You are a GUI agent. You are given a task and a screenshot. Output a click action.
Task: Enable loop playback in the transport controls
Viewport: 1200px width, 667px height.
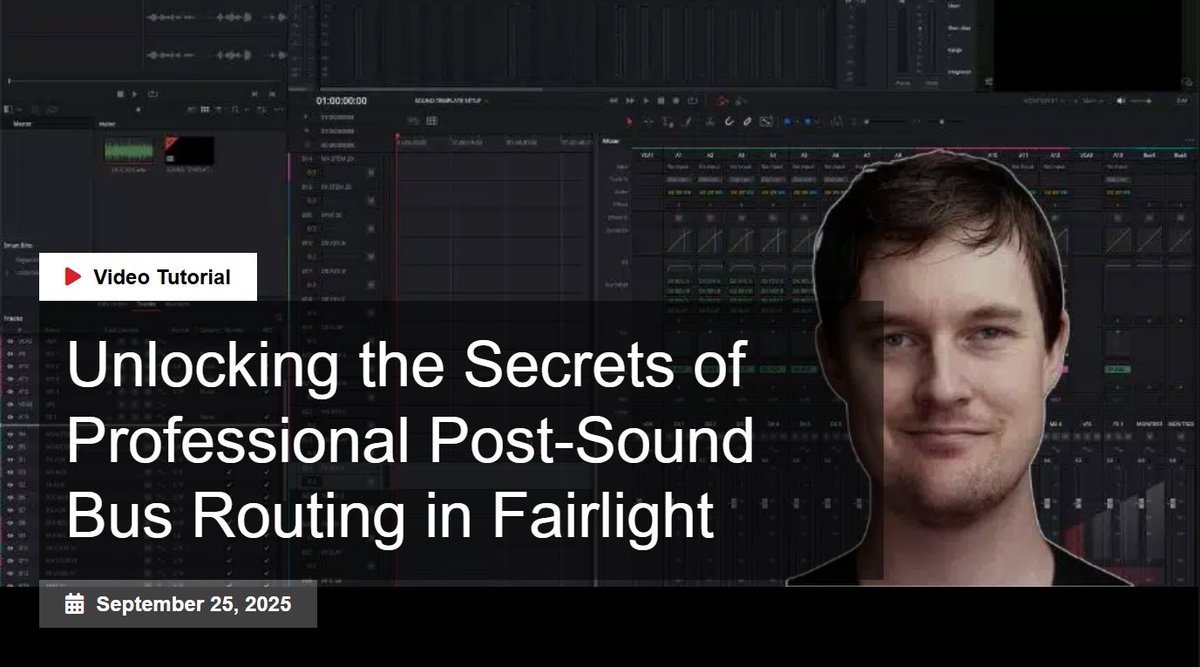(692, 101)
